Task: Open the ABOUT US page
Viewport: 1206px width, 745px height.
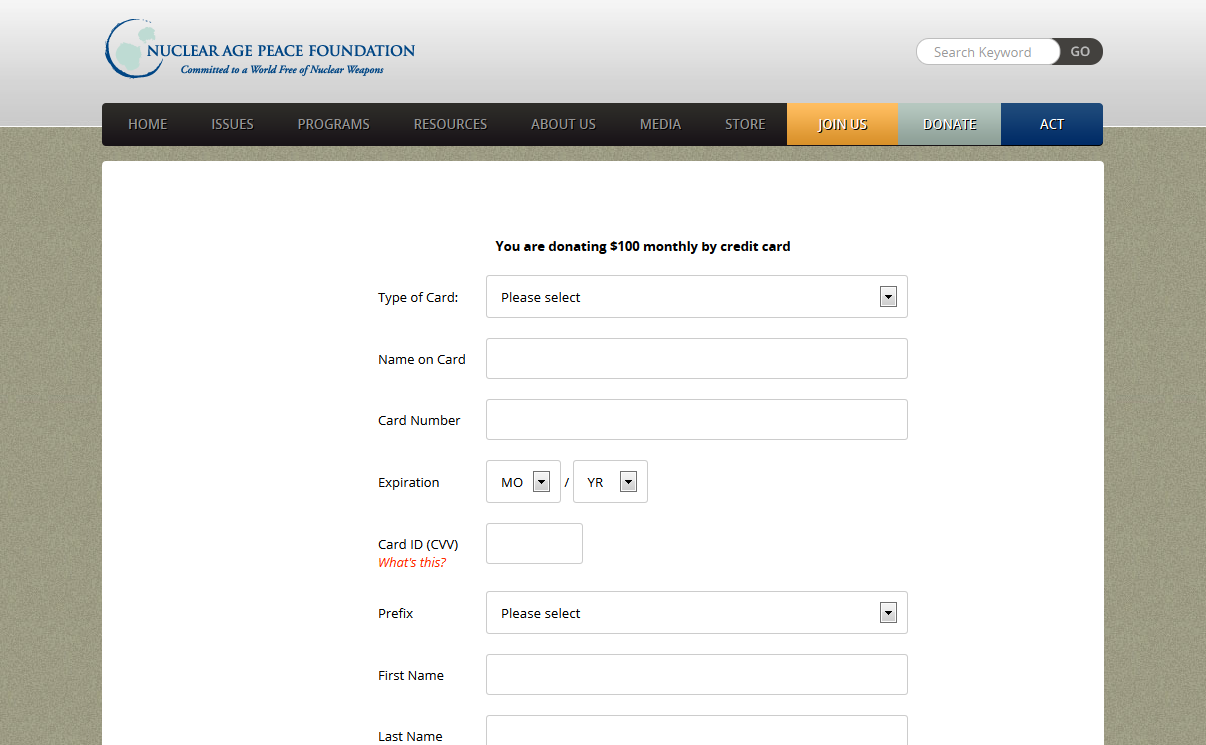Action: [563, 125]
